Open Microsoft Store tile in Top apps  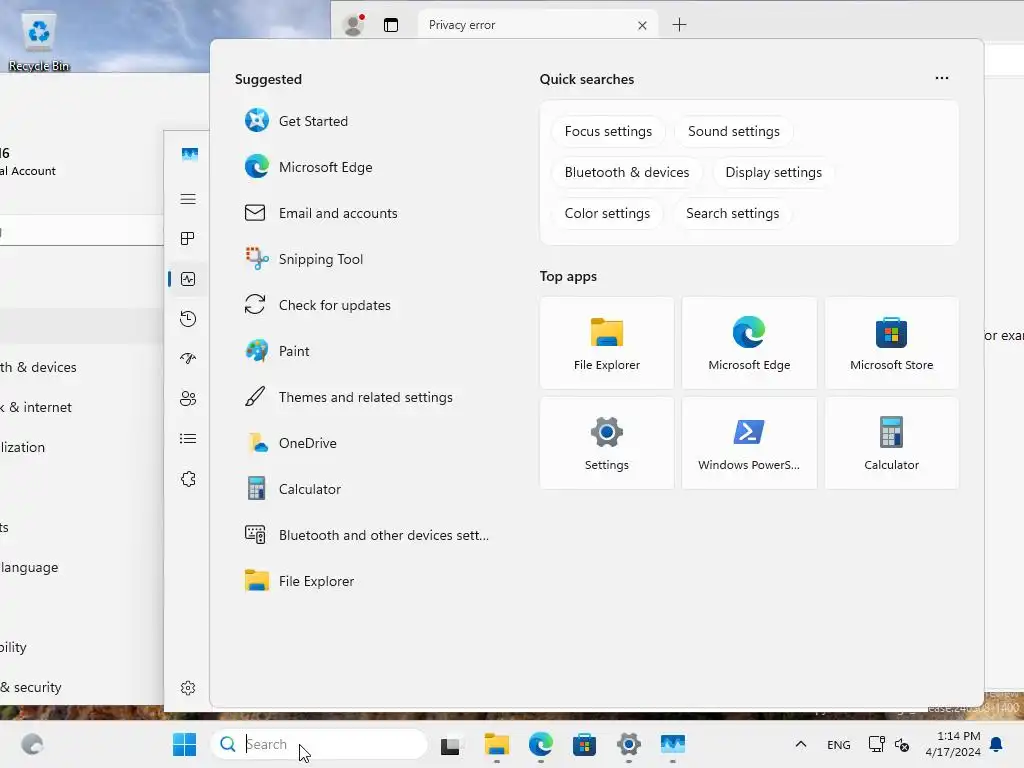891,343
